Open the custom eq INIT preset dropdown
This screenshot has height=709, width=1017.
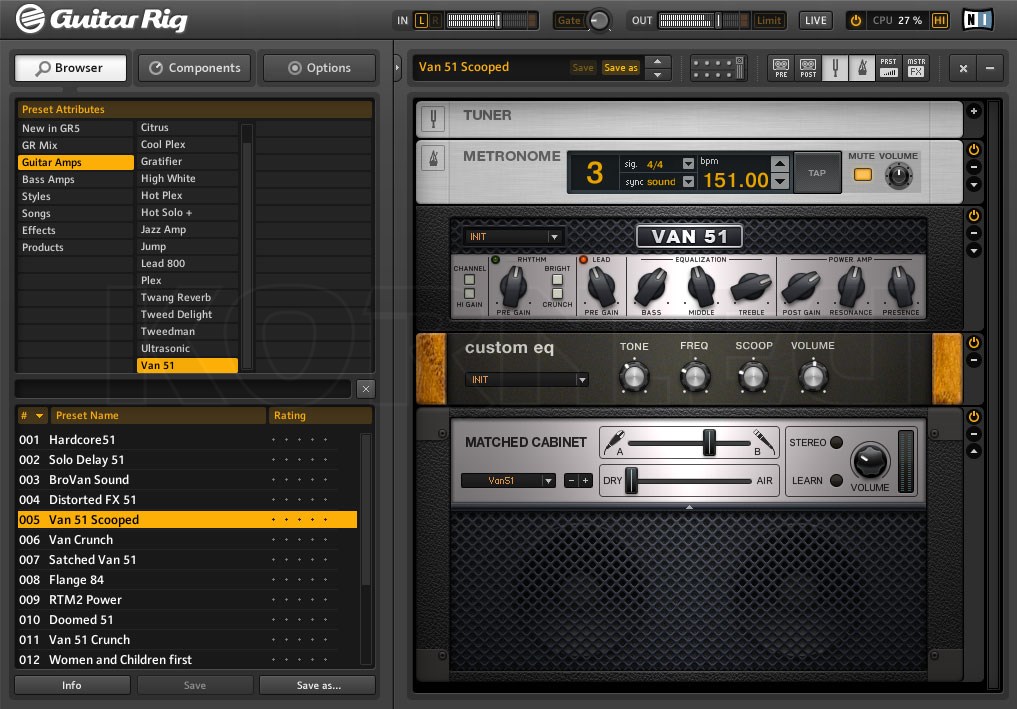point(526,379)
